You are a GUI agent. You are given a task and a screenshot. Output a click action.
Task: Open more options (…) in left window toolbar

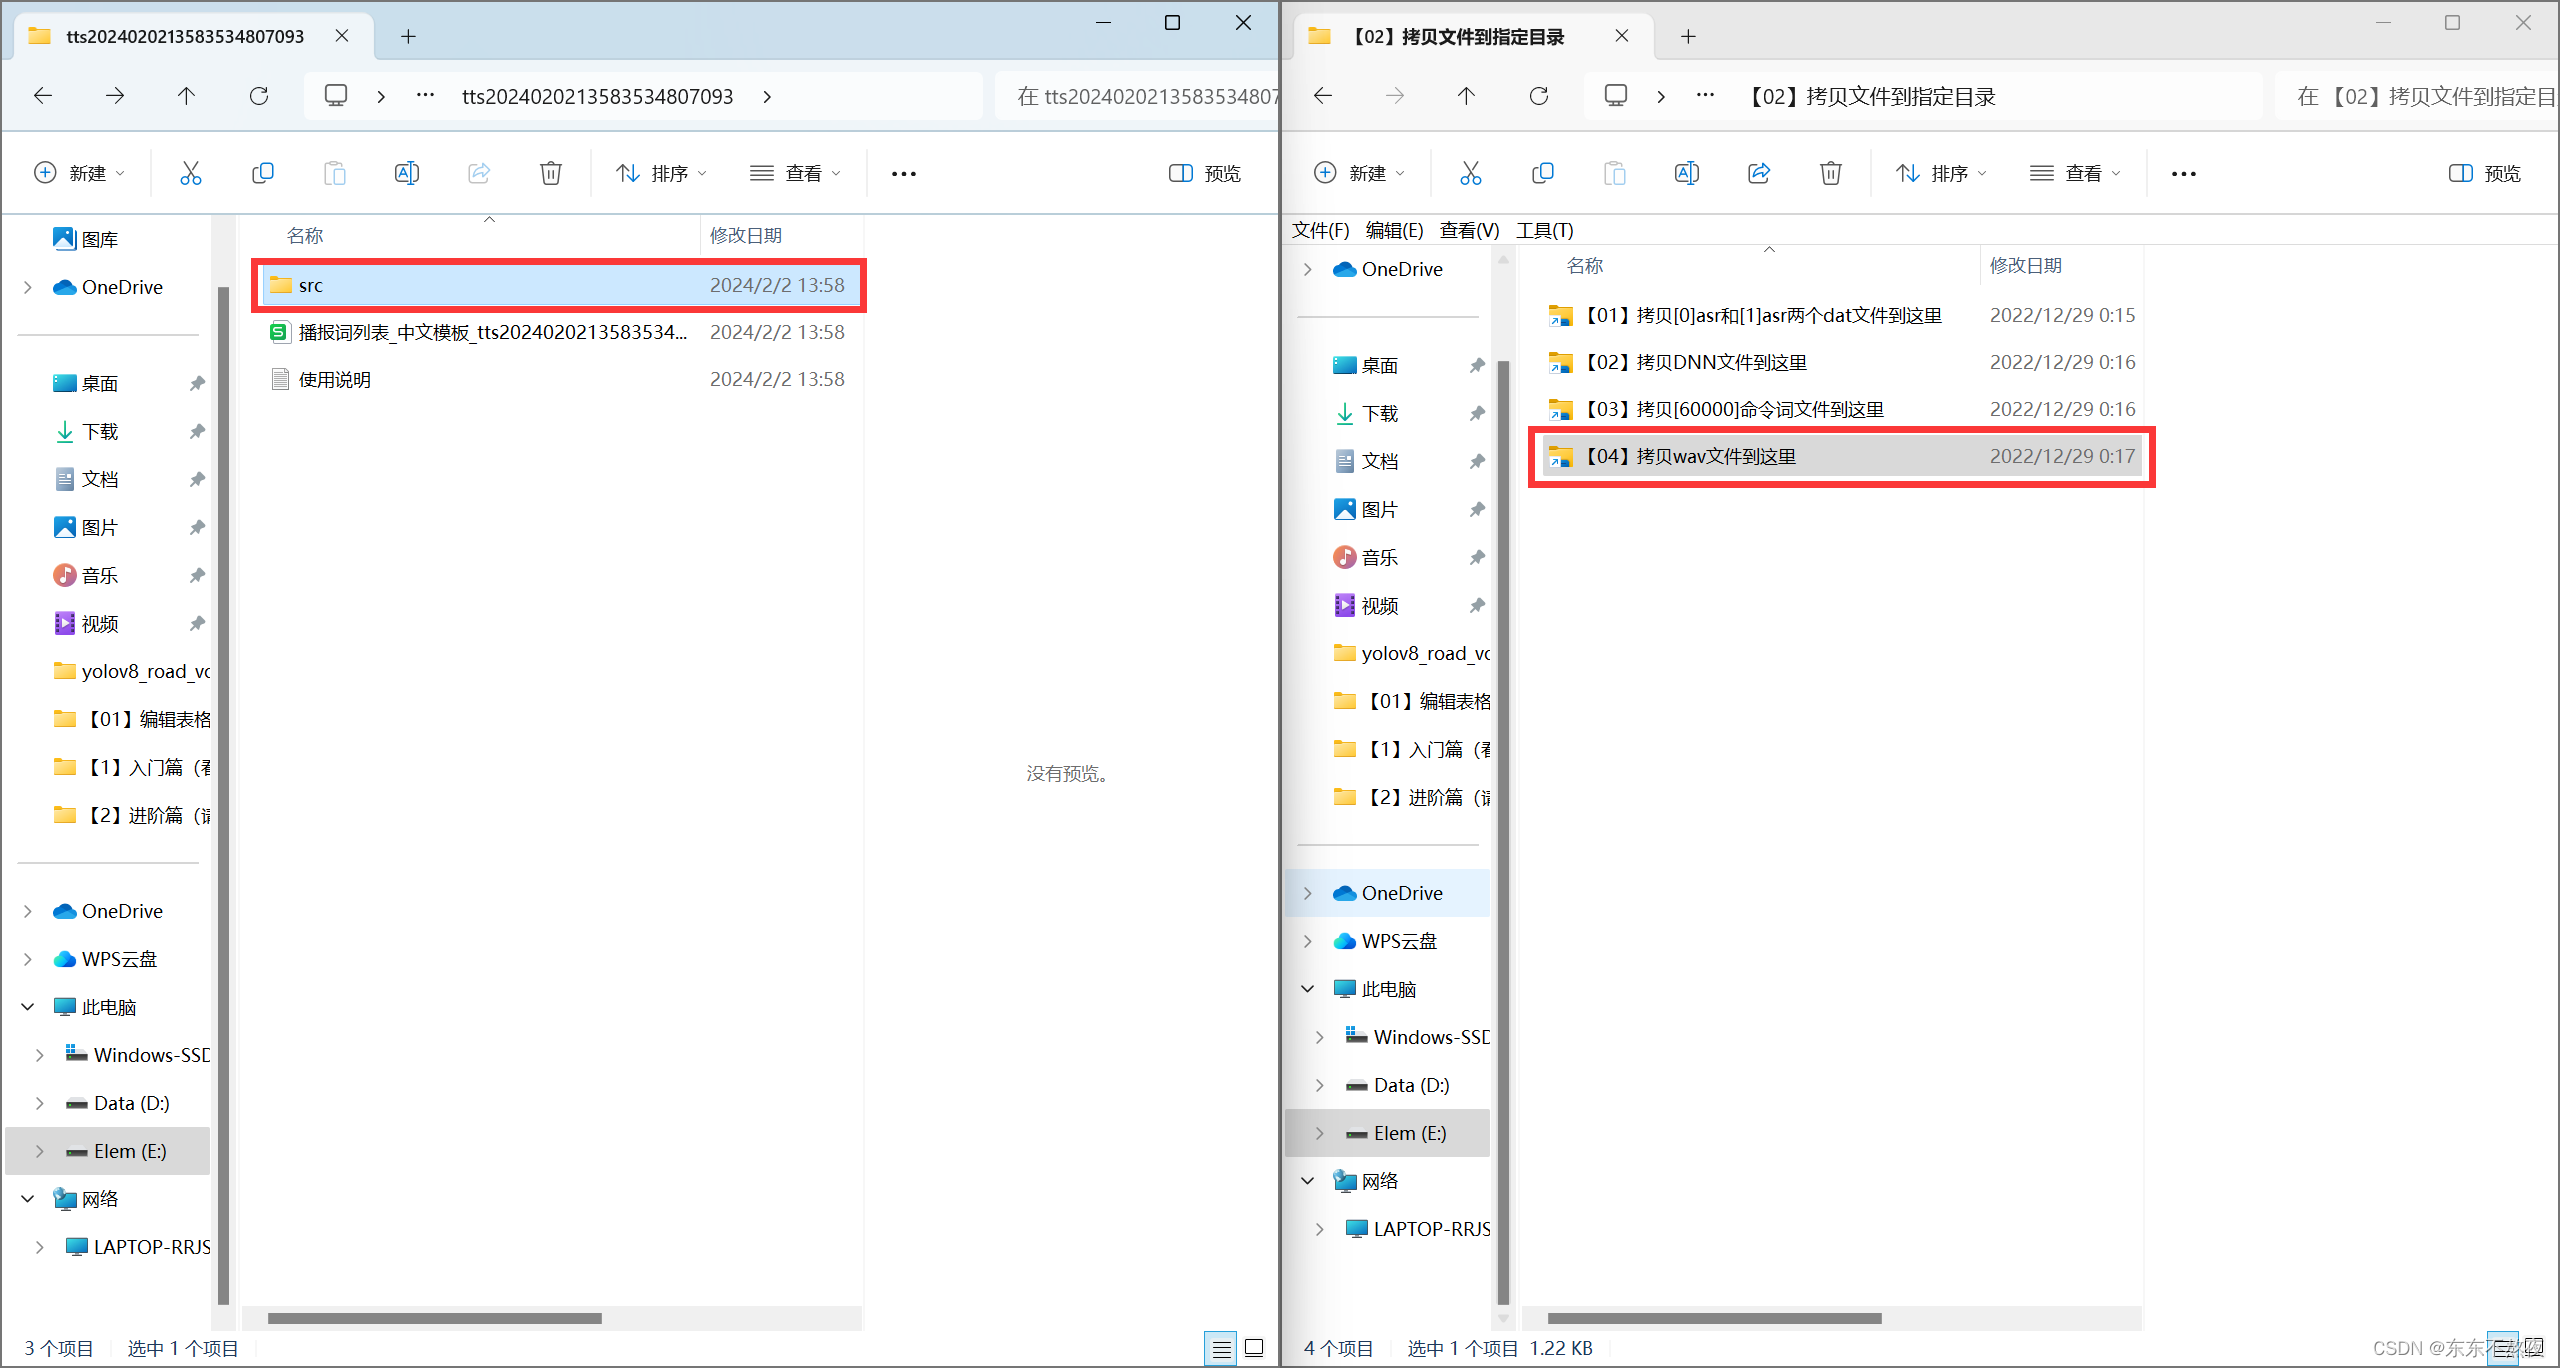point(904,174)
